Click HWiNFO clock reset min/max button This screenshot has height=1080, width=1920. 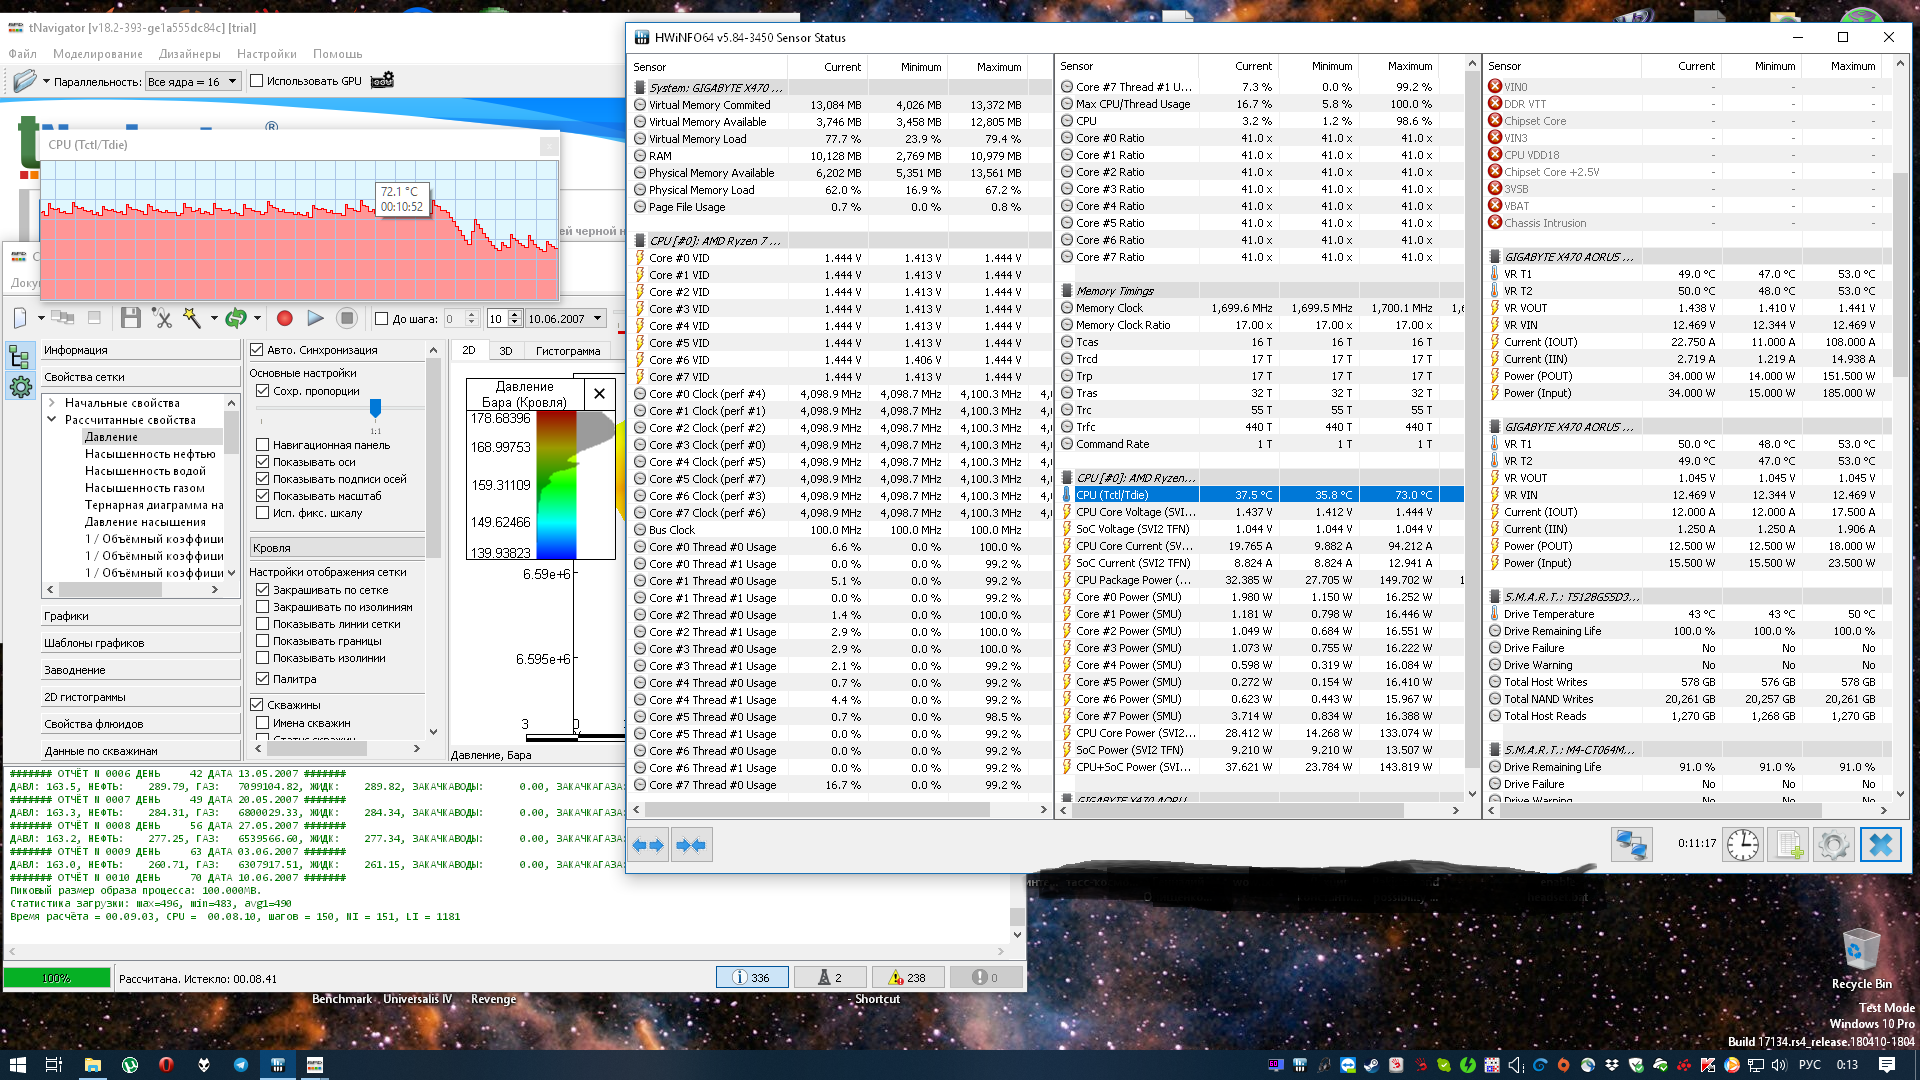coord(1742,845)
